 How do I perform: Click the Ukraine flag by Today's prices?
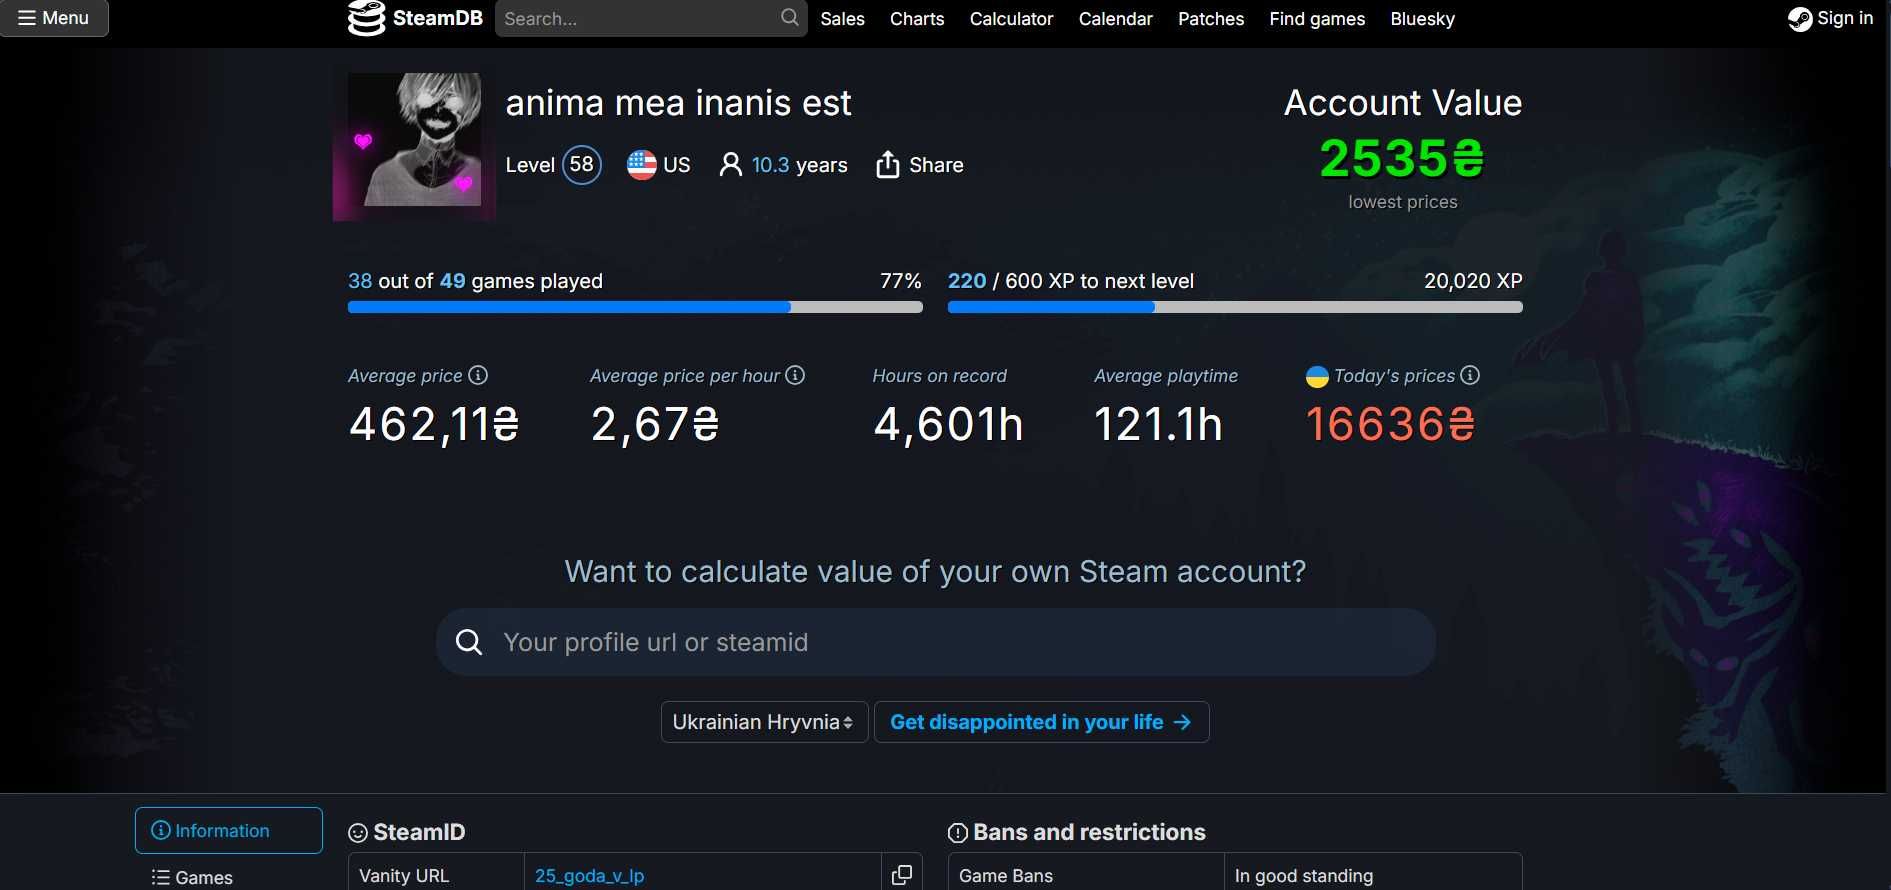click(x=1317, y=377)
